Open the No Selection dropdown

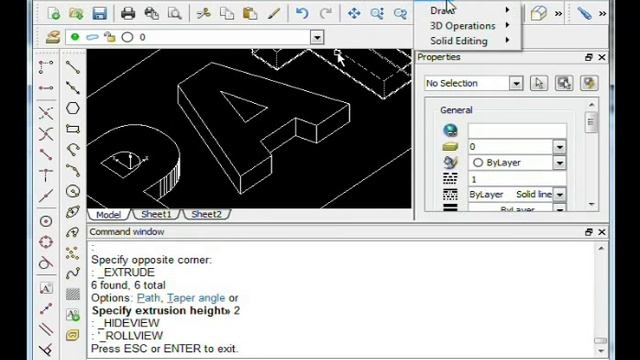pyautogui.click(x=516, y=83)
